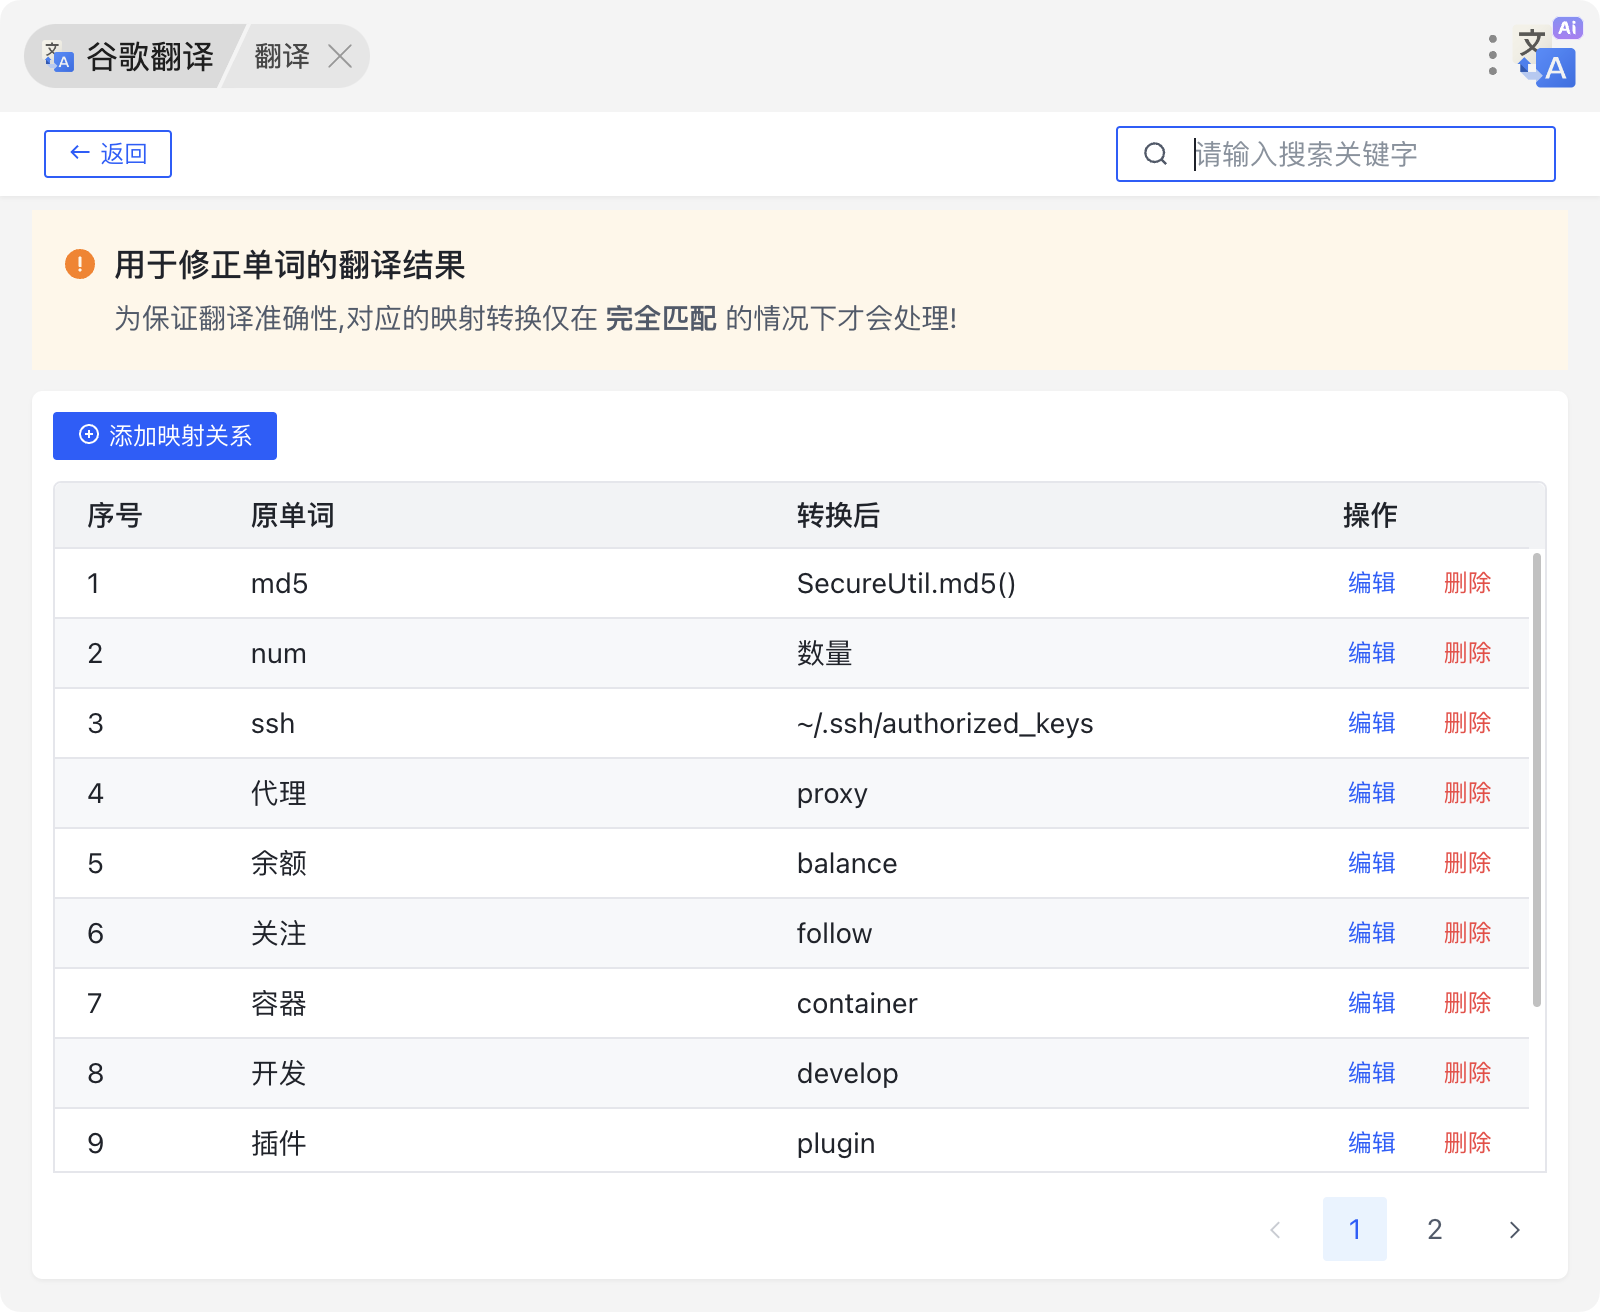Click the previous page arrow
The height and width of the screenshot is (1312, 1600).
pyautogui.click(x=1275, y=1229)
